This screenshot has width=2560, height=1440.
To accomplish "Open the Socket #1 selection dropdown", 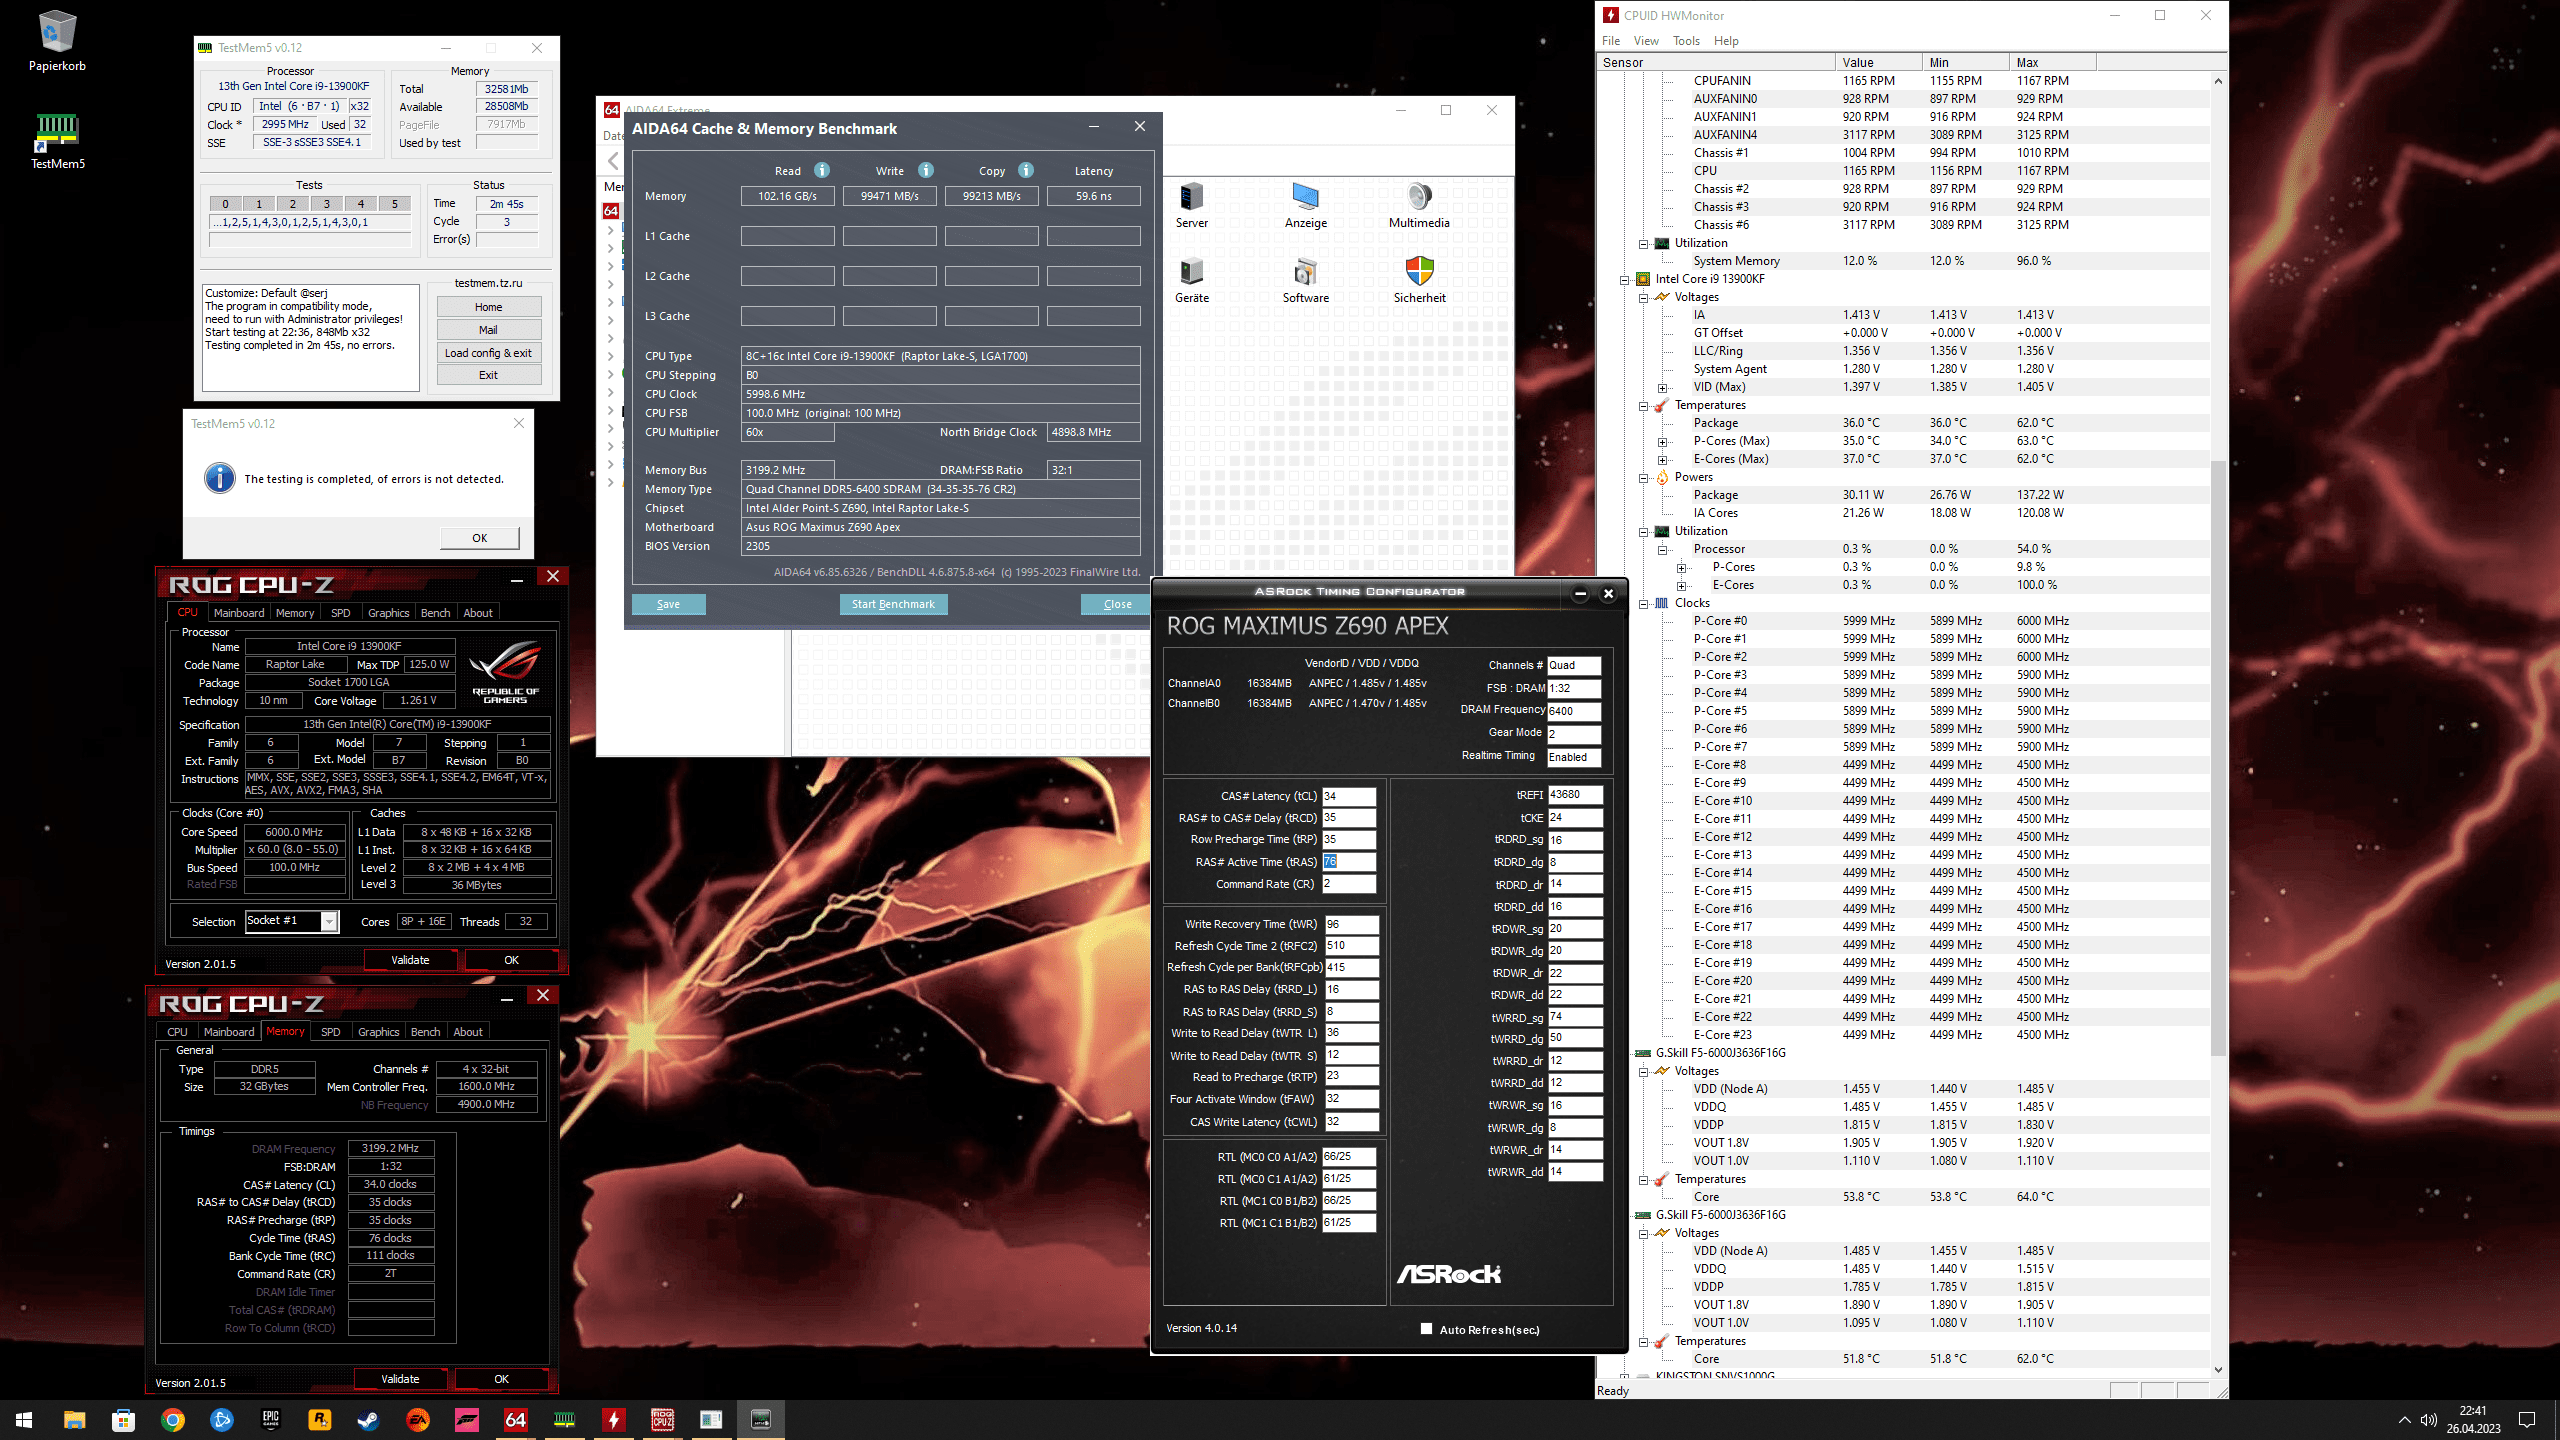I will point(328,921).
